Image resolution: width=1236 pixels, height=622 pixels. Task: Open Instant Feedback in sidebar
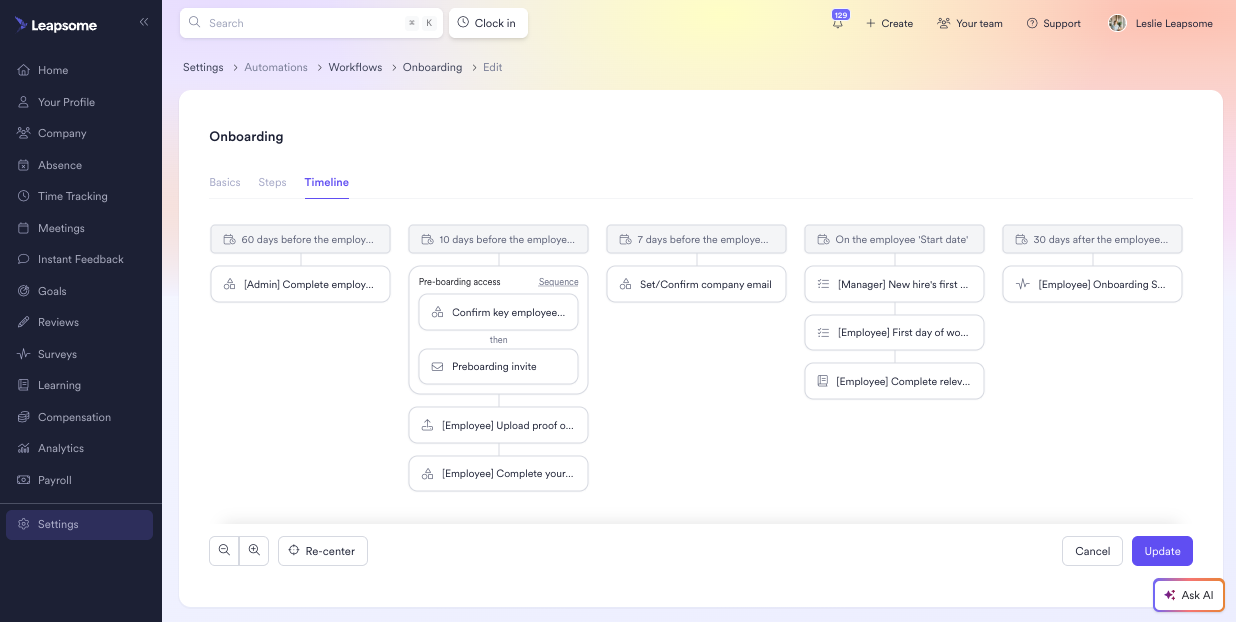[80, 259]
